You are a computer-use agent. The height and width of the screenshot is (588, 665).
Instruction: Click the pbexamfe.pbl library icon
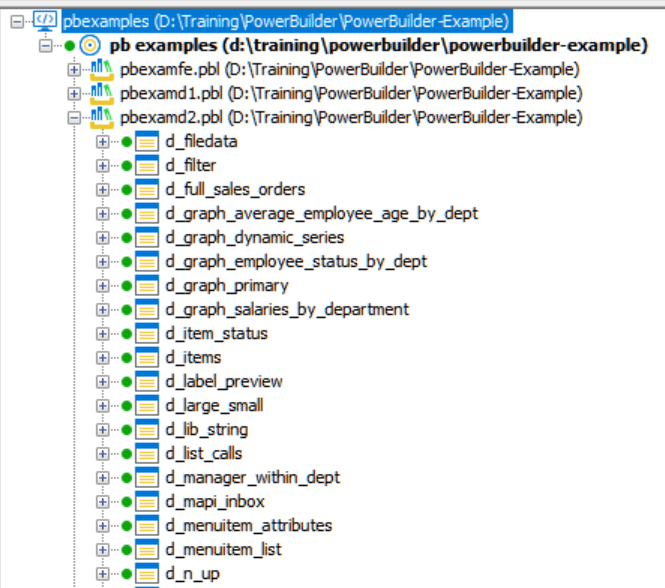pos(102,70)
